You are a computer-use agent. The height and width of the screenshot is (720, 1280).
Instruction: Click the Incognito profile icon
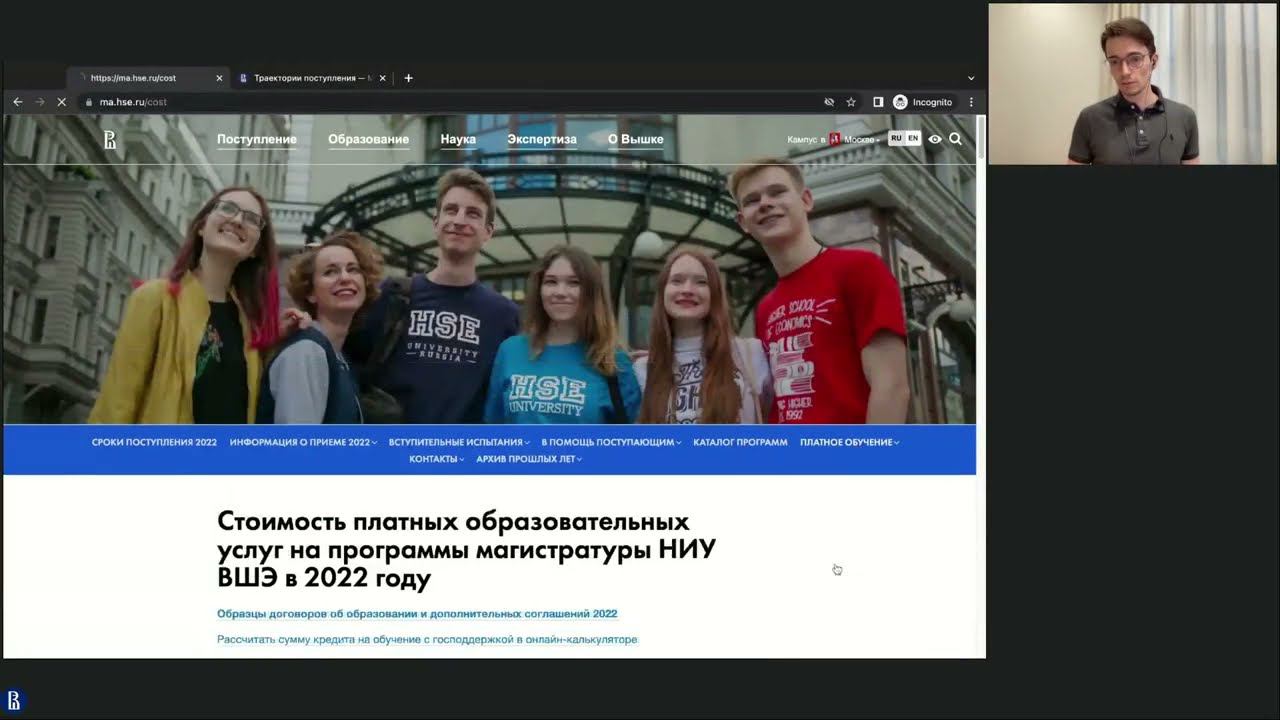tap(900, 102)
